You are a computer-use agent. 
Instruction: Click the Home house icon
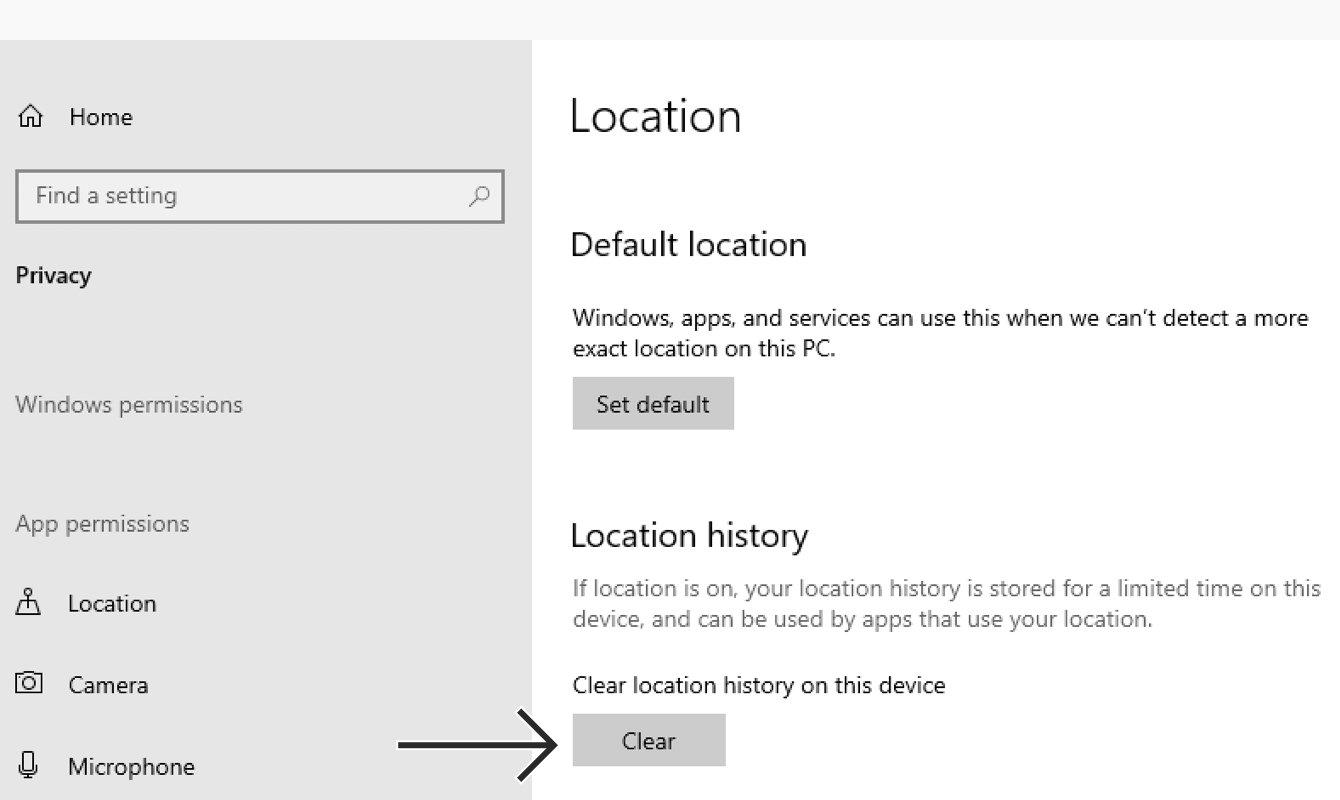click(x=31, y=117)
